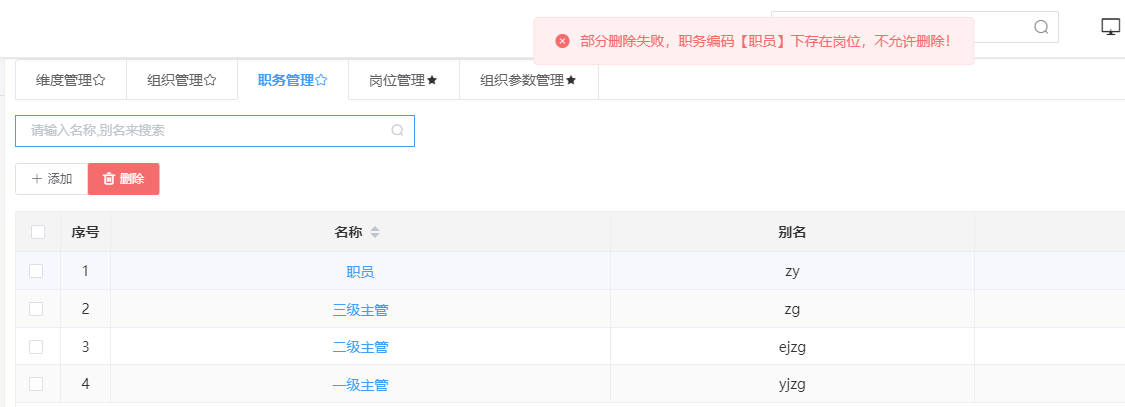Switch to the 组织管理 tab
The height and width of the screenshot is (407, 1125).
pyautogui.click(x=182, y=81)
